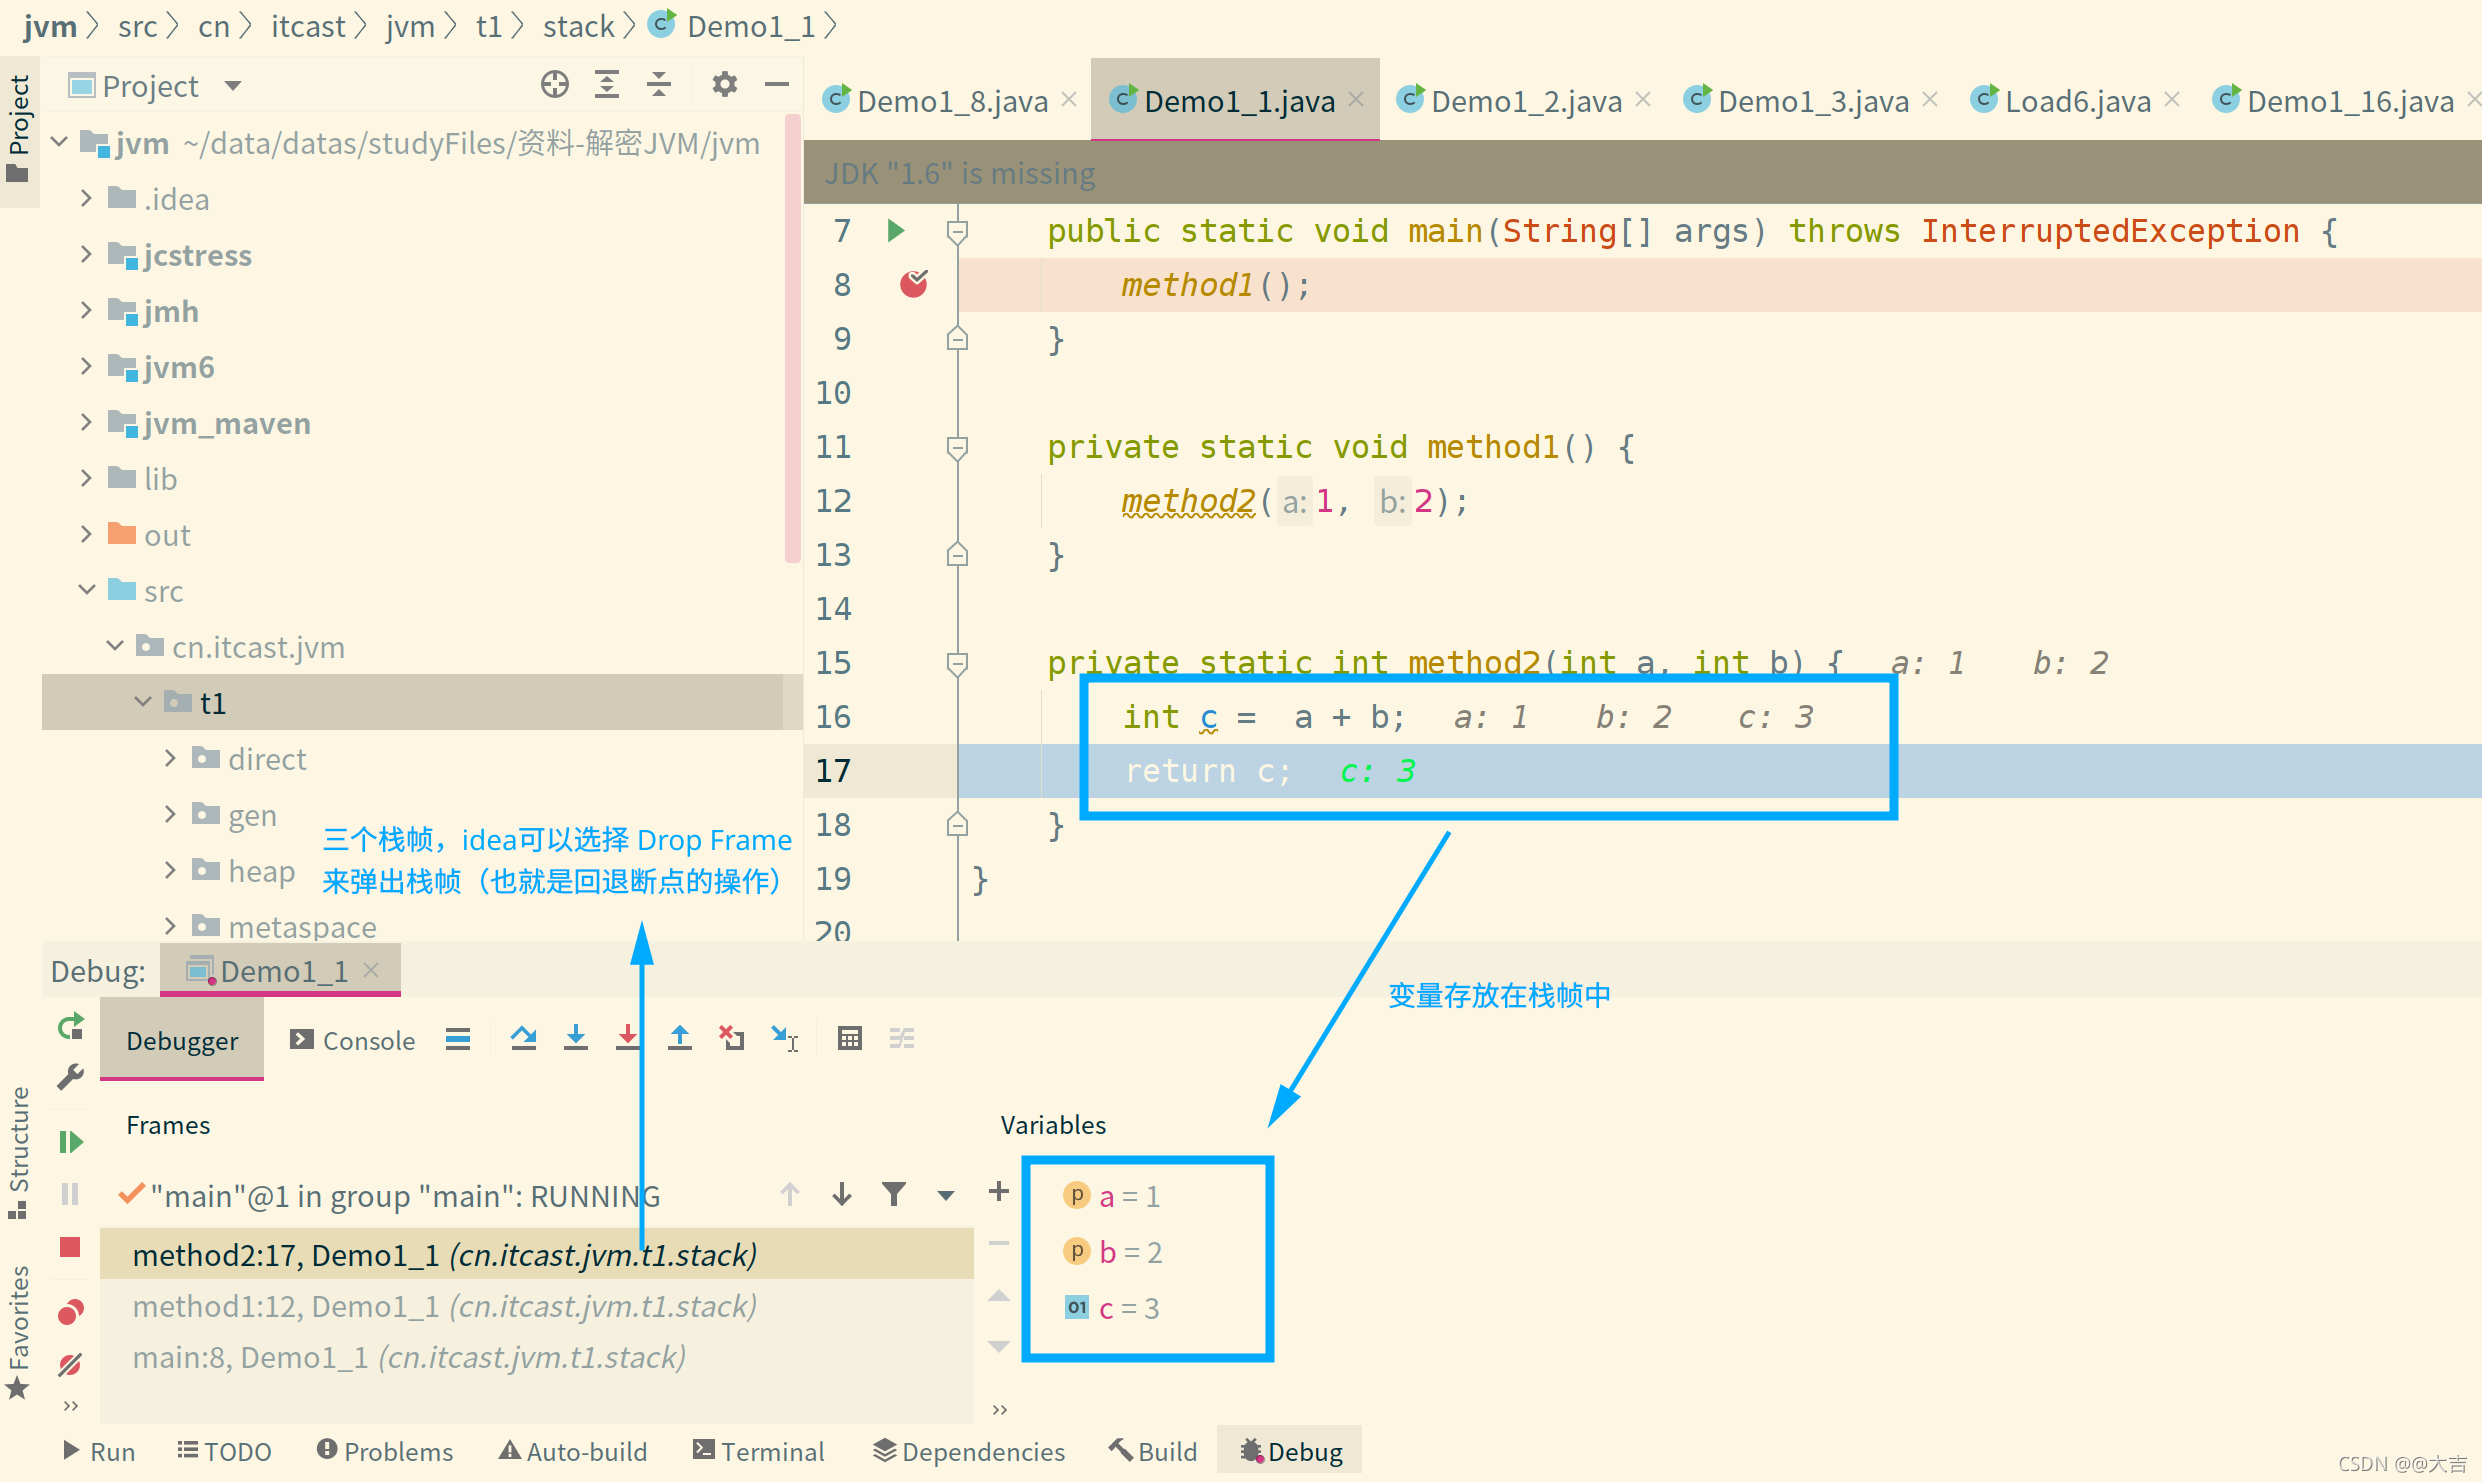Open the Build tool window
Screen dimensions: 2482x1482
(x=1153, y=1451)
